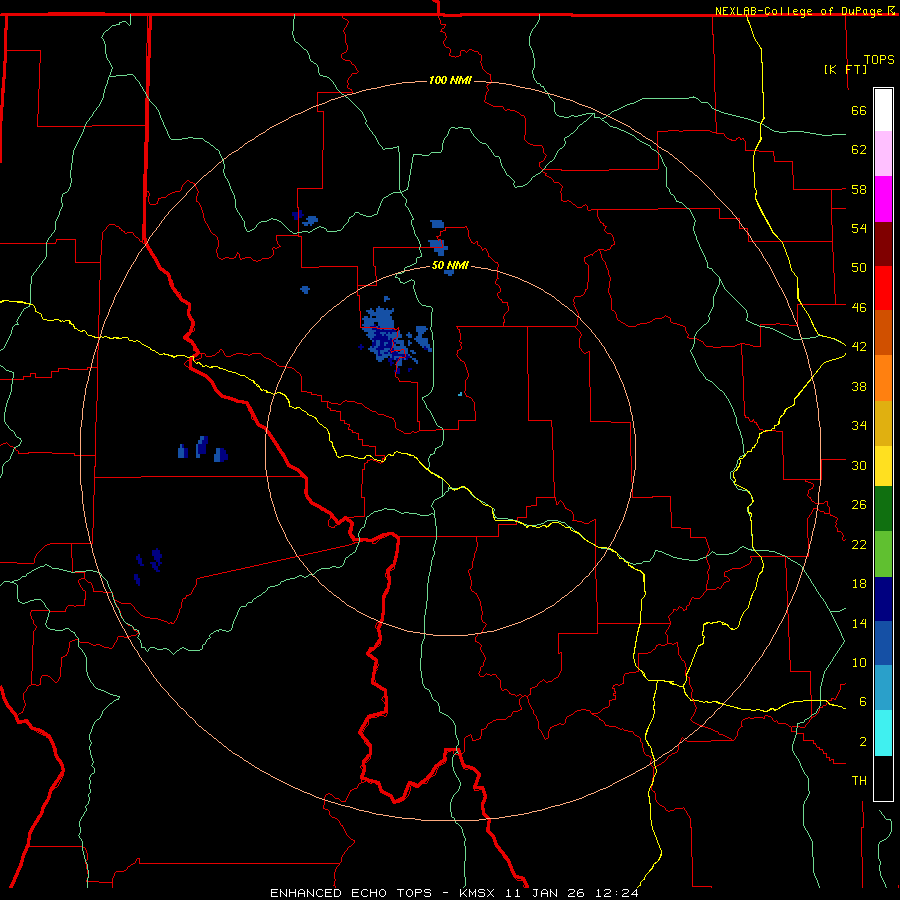Viewport: 900px width, 900px height.
Task: Select the TH legend label
Action: 859,781
